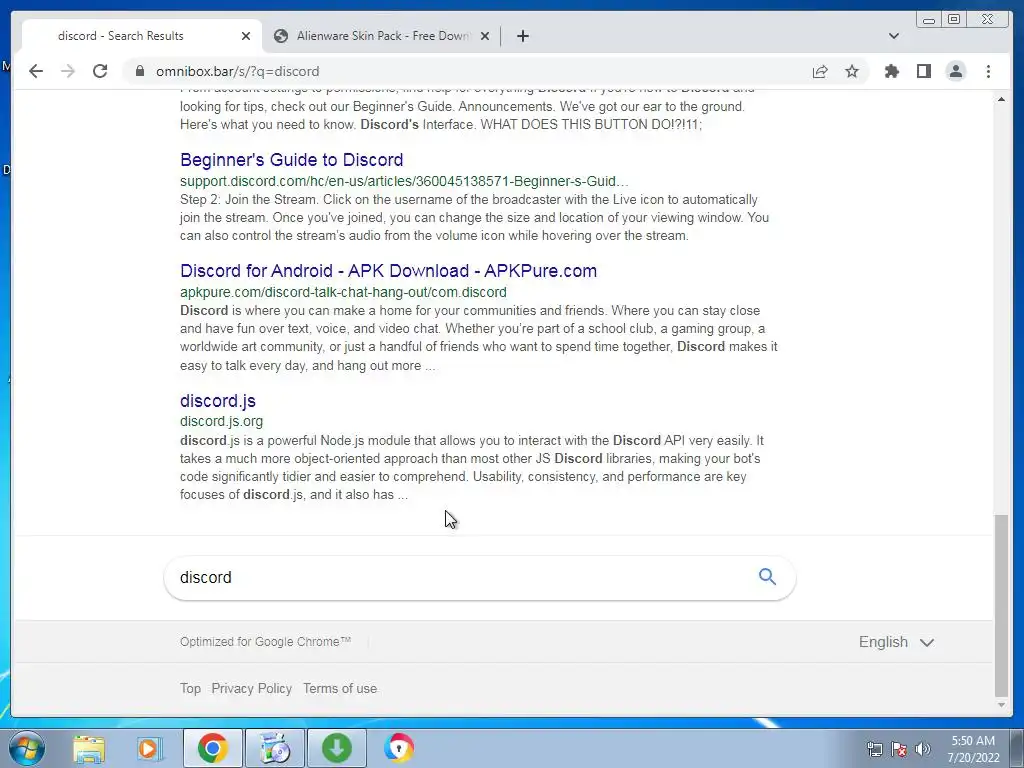Open the discord.js search result
The image size is (1024, 768).
click(x=217, y=401)
